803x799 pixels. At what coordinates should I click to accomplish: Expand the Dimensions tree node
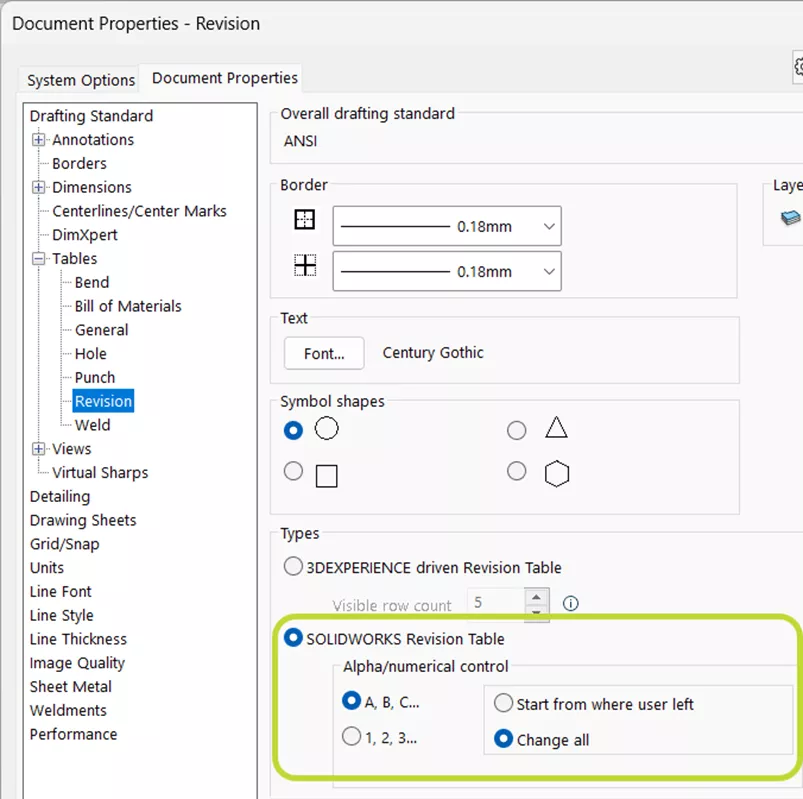coord(37,187)
